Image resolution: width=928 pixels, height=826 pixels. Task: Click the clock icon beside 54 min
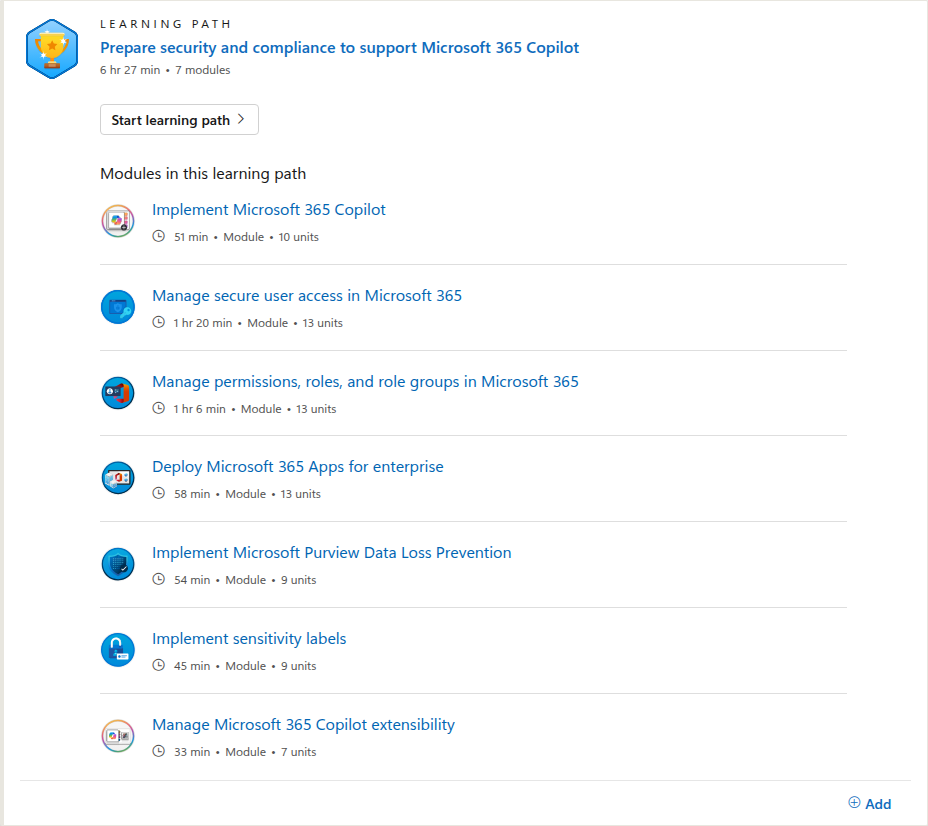(x=159, y=579)
